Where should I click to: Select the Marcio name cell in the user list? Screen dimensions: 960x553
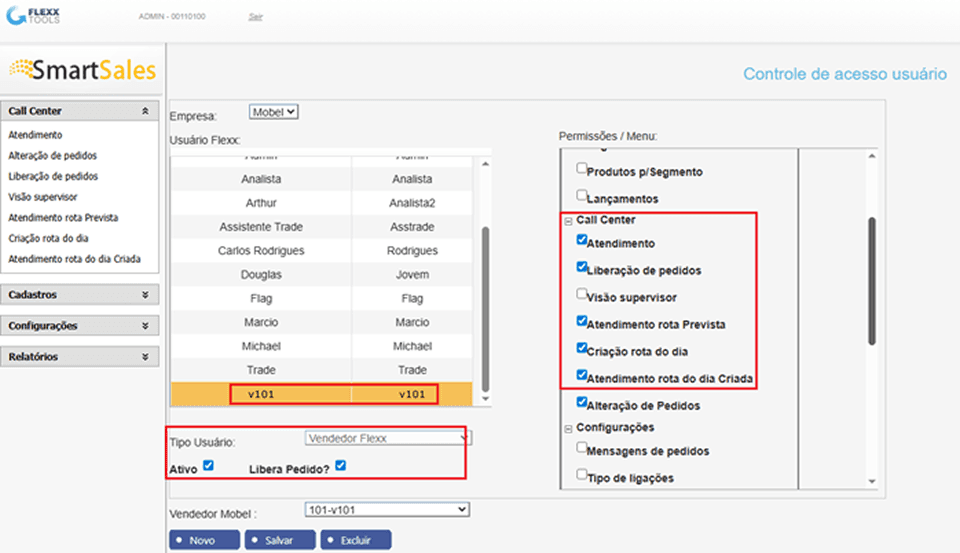[x=261, y=322]
